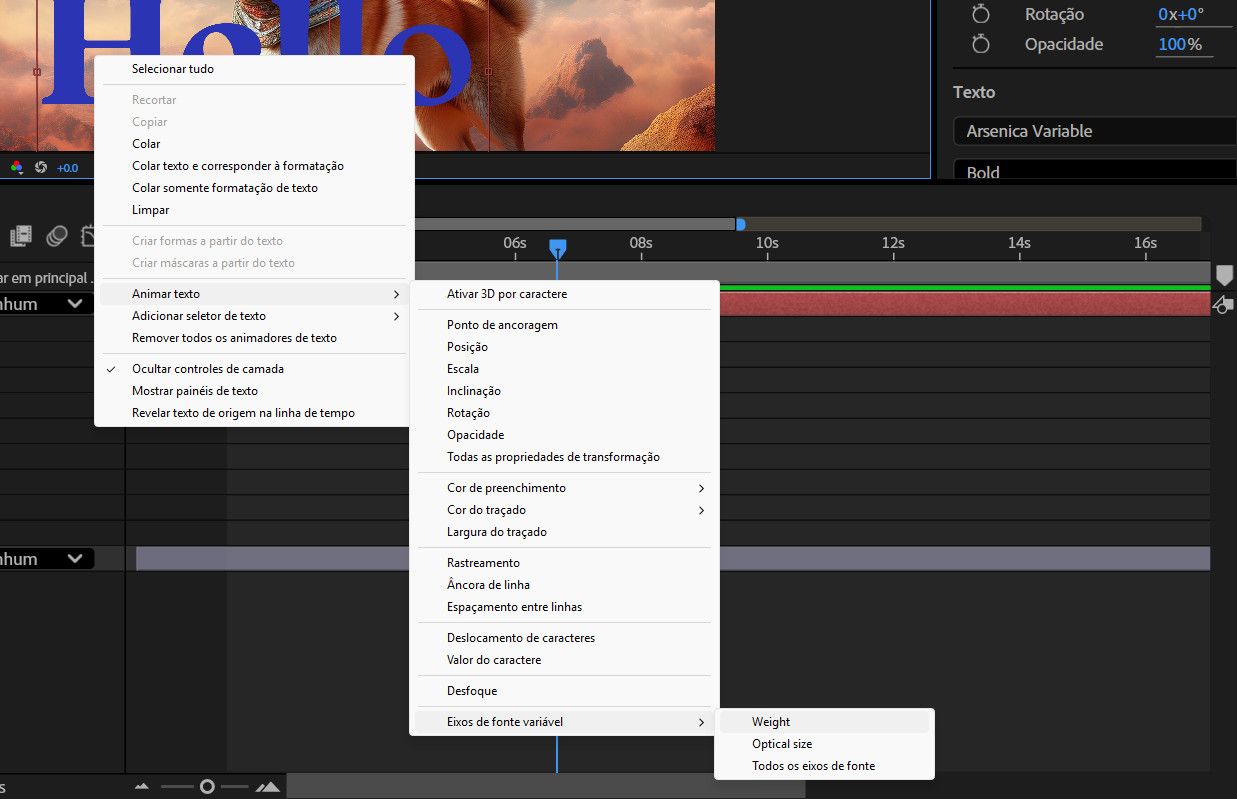The height and width of the screenshot is (799, 1237).
Task: Select the frame blending film strip icon
Action: (21, 235)
